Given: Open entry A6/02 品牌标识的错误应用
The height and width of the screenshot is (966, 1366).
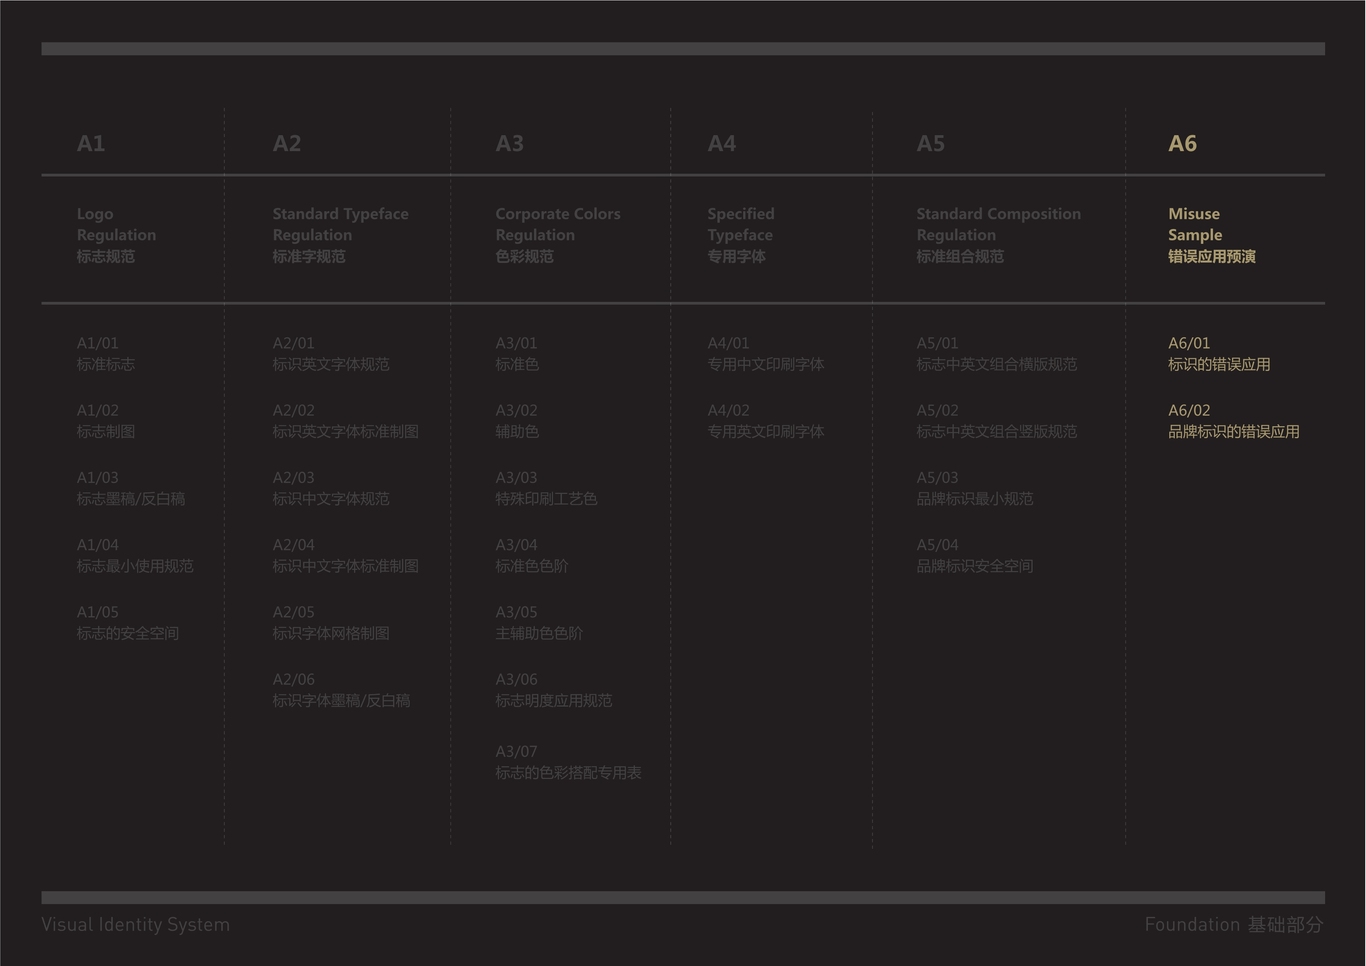Looking at the screenshot, I should 1234,421.
